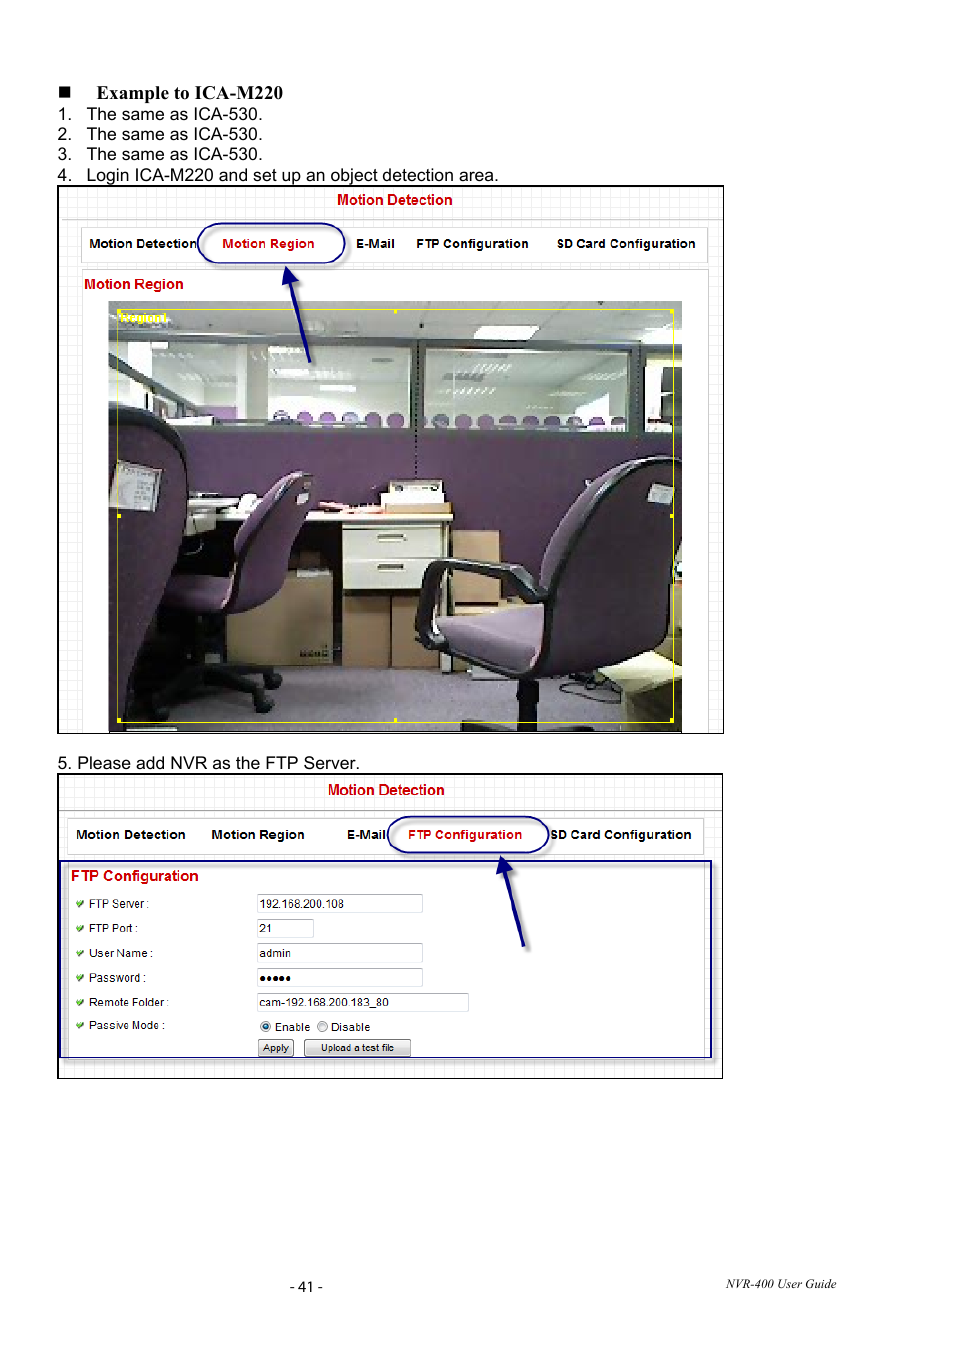The width and height of the screenshot is (954, 1350).
Task: Click the 'Motion Region' red section heading
Action: coord(134,285)
